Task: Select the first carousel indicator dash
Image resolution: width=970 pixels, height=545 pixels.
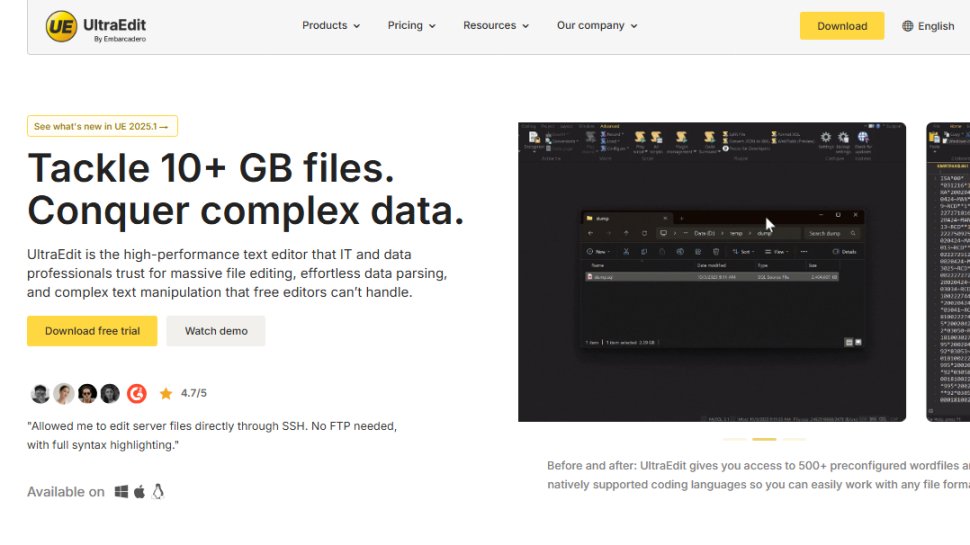Action: [735, 439]
